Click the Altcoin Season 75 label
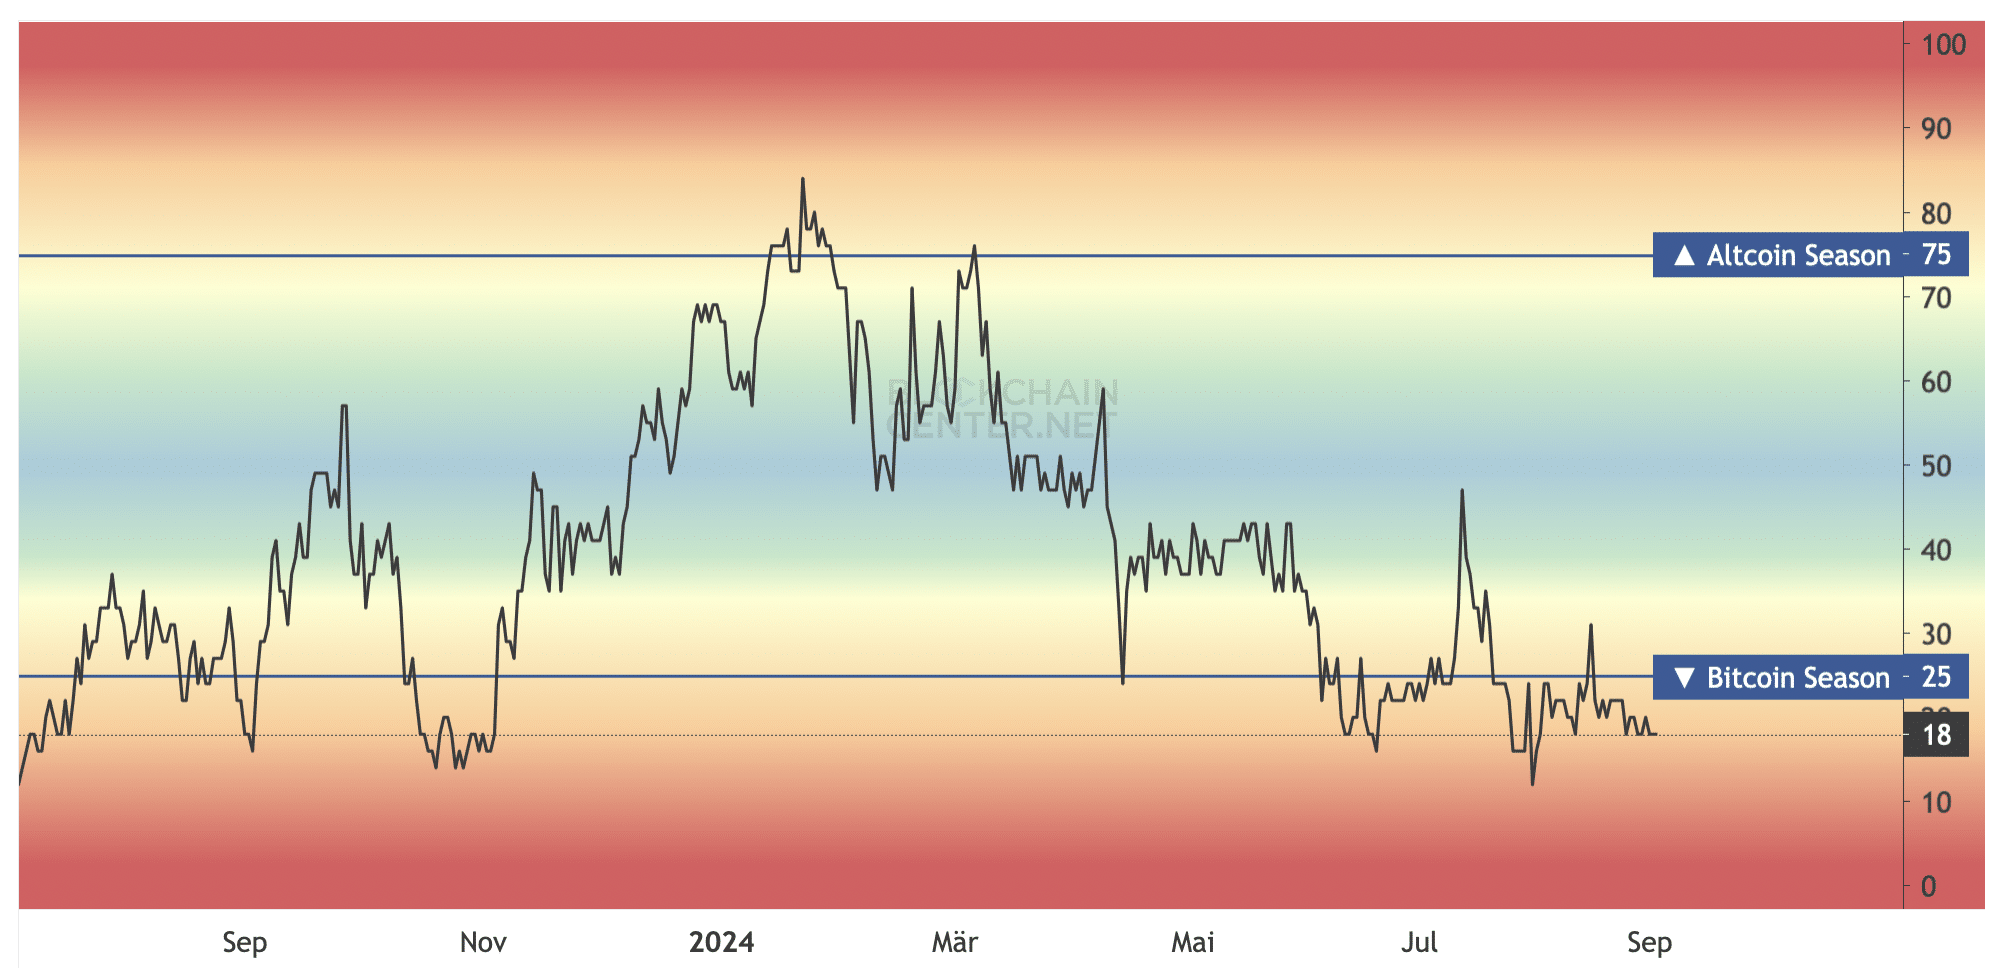This screenshot has height=978, width=2006. click(1810, 255)
